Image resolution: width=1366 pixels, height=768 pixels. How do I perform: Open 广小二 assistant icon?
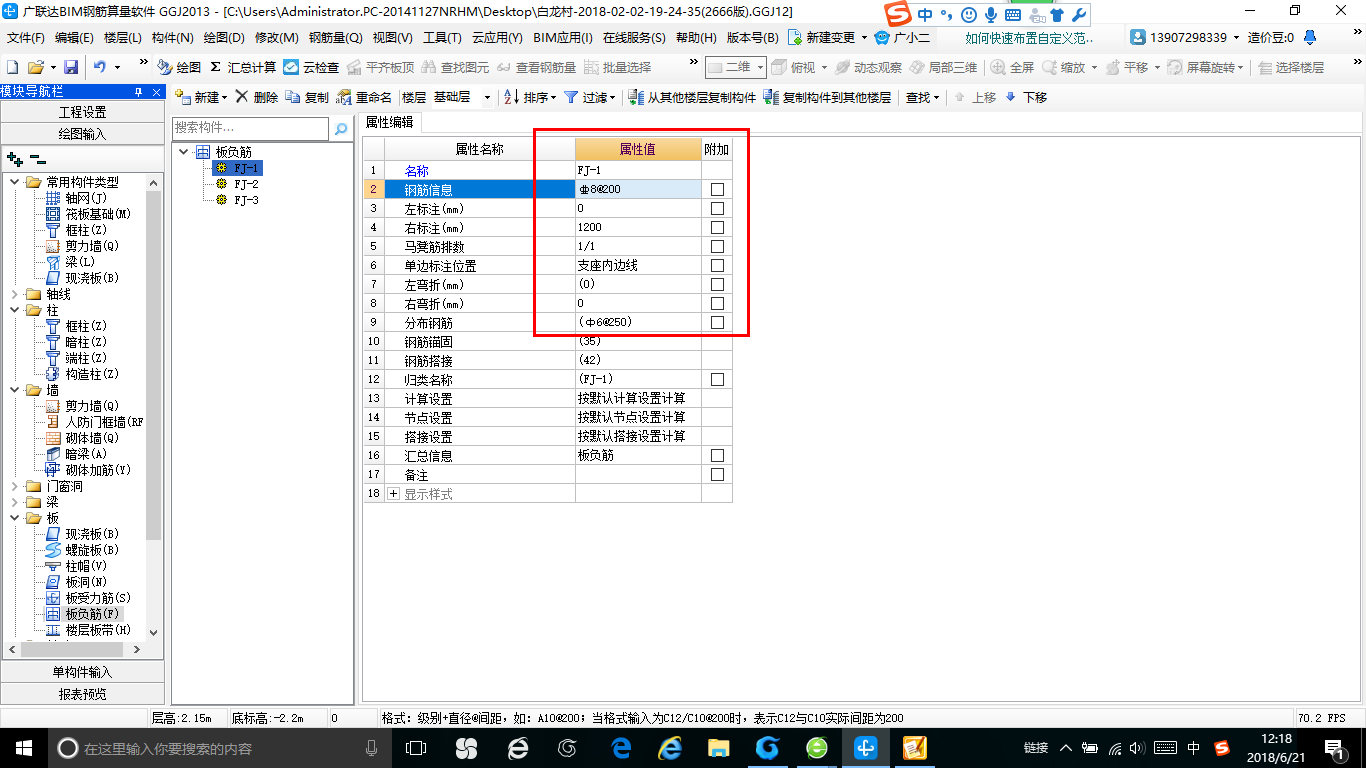point(902,37)
